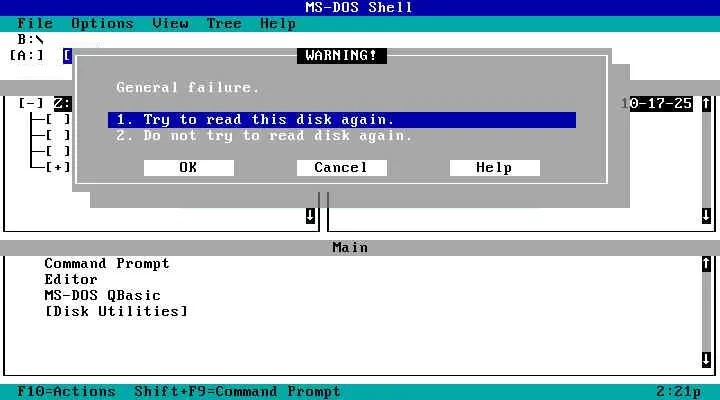Open the Help menu
Screen dimensions: 720x400
[278, 23]
